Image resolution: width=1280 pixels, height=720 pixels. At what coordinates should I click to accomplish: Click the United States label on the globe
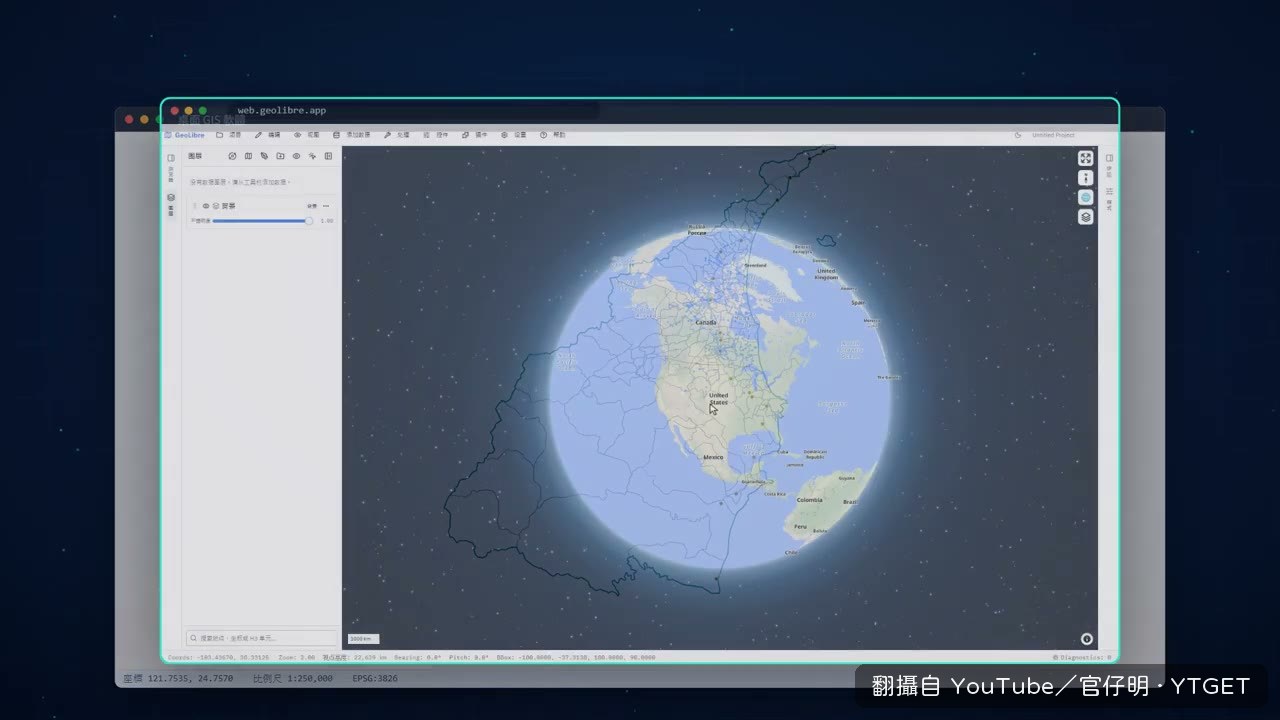tap(718, 399)
